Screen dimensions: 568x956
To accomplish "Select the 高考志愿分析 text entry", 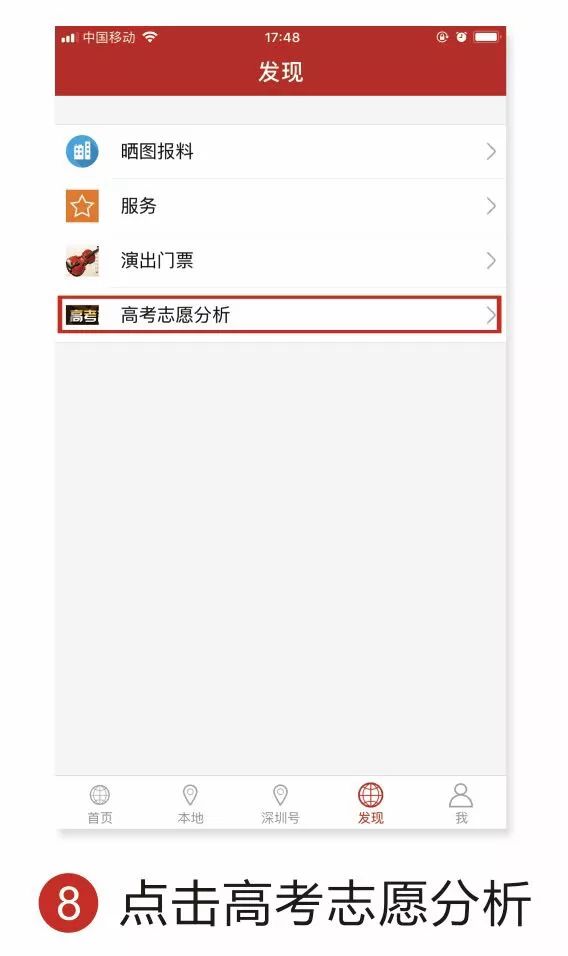I will click(176, 315).
